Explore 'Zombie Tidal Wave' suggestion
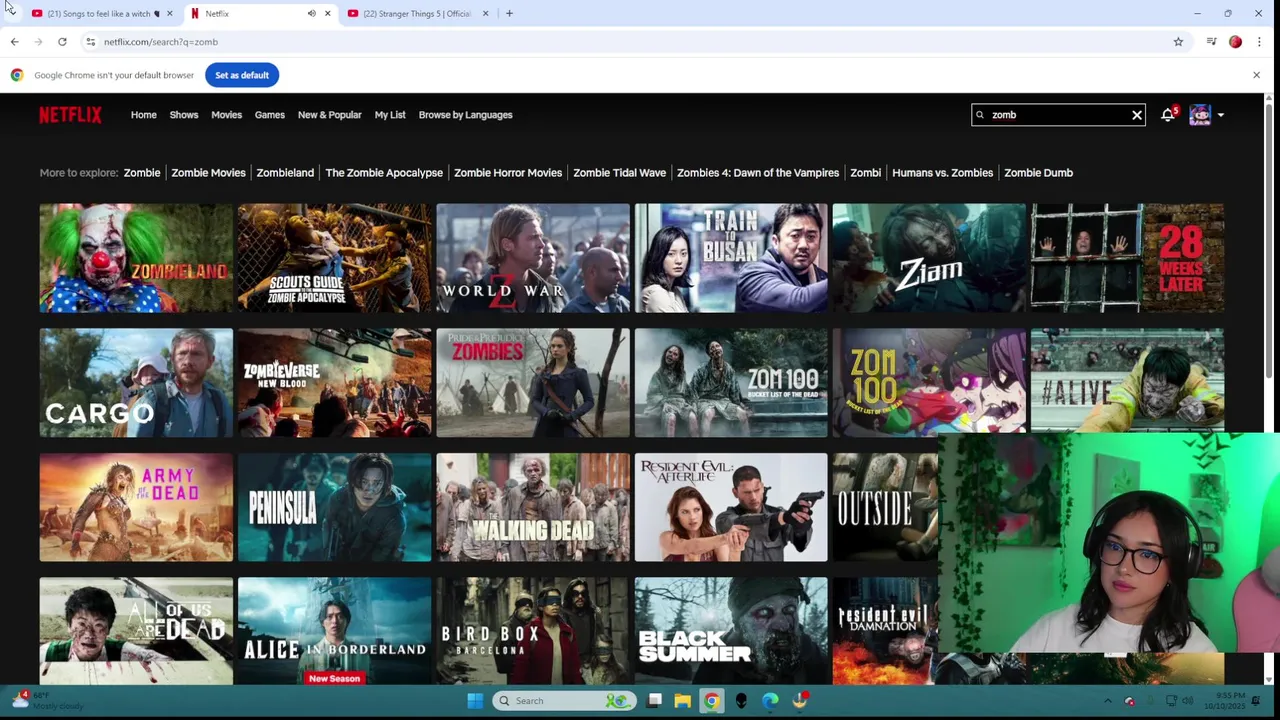Viewport: 1280px width, 720px height. click(x=619, y=173)
